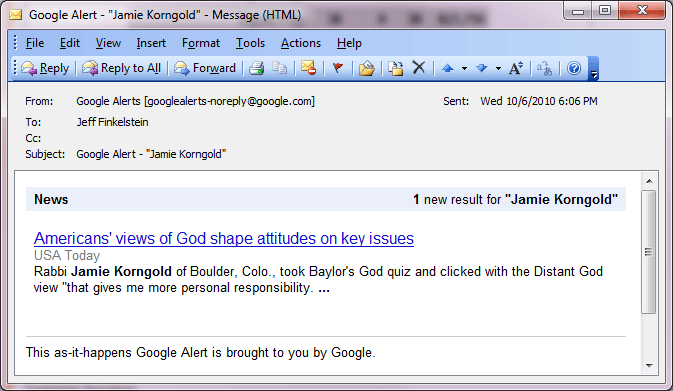Click the Reply to All button
The width and height of the screenshot is (673, 391).
[121, 68]
